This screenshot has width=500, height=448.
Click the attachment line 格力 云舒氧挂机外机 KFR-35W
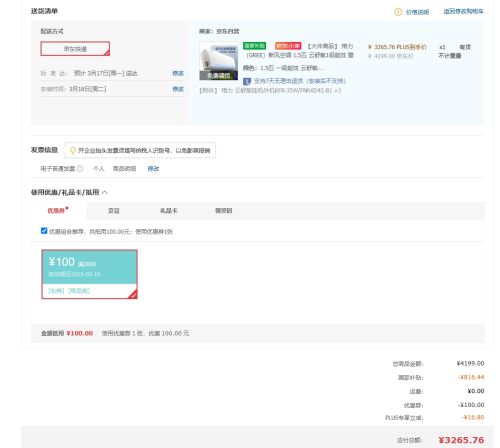(270, 90)
